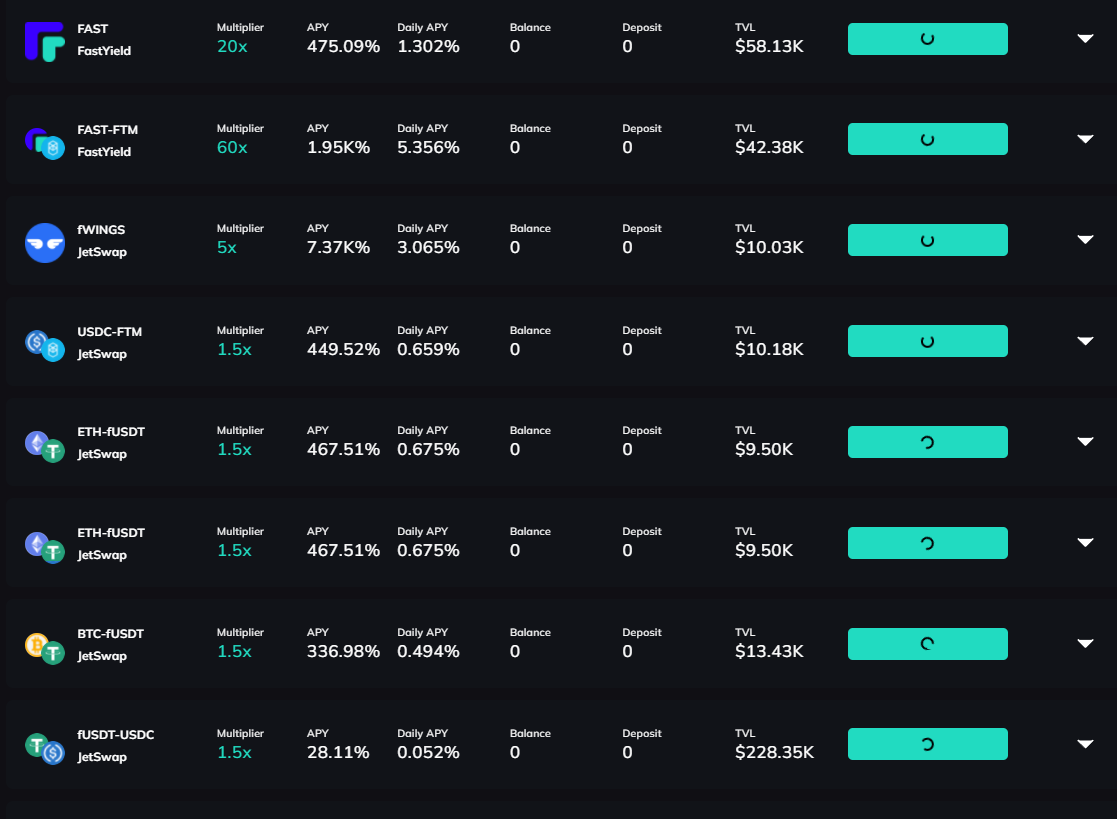The image size is (1117, 820).
Task: Click the $228.35K TVL value
Action: tap(774, 753)
